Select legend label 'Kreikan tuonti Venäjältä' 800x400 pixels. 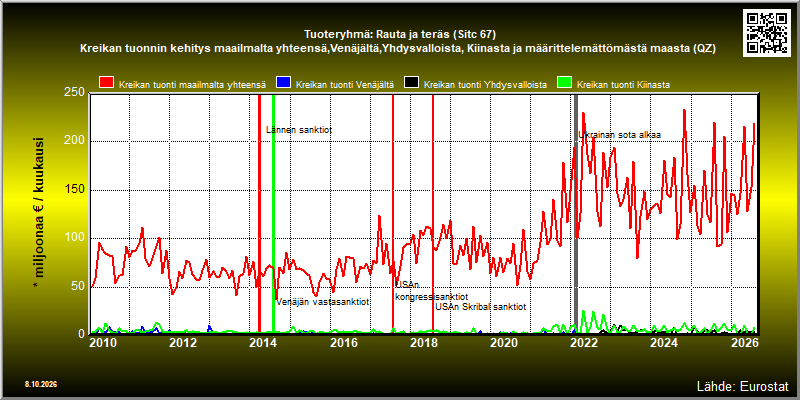point(345,85)
